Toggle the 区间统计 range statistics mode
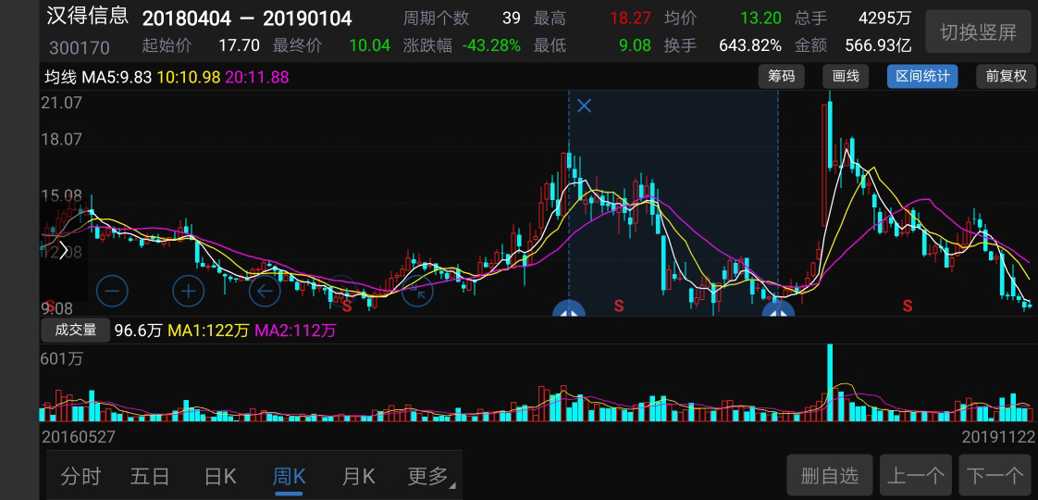The image size is (1038, 500). (923, 76)
